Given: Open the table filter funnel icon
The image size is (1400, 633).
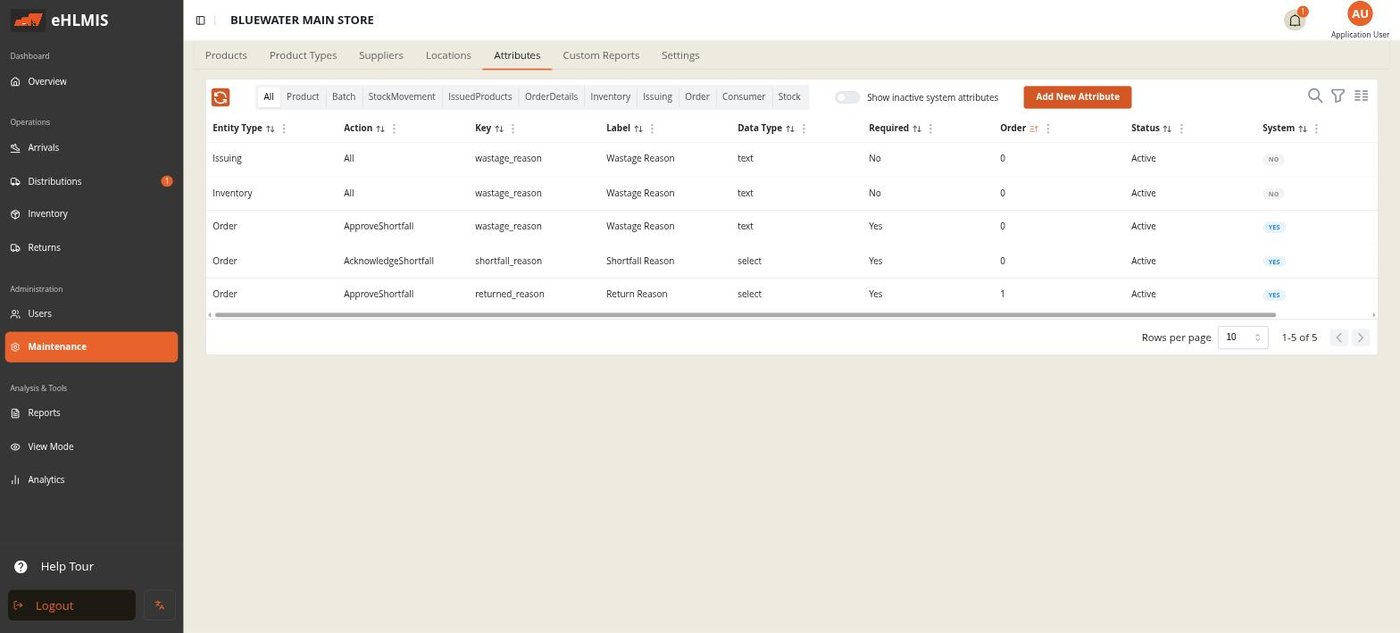Looking at the screenshot, I should [1338, 96].
